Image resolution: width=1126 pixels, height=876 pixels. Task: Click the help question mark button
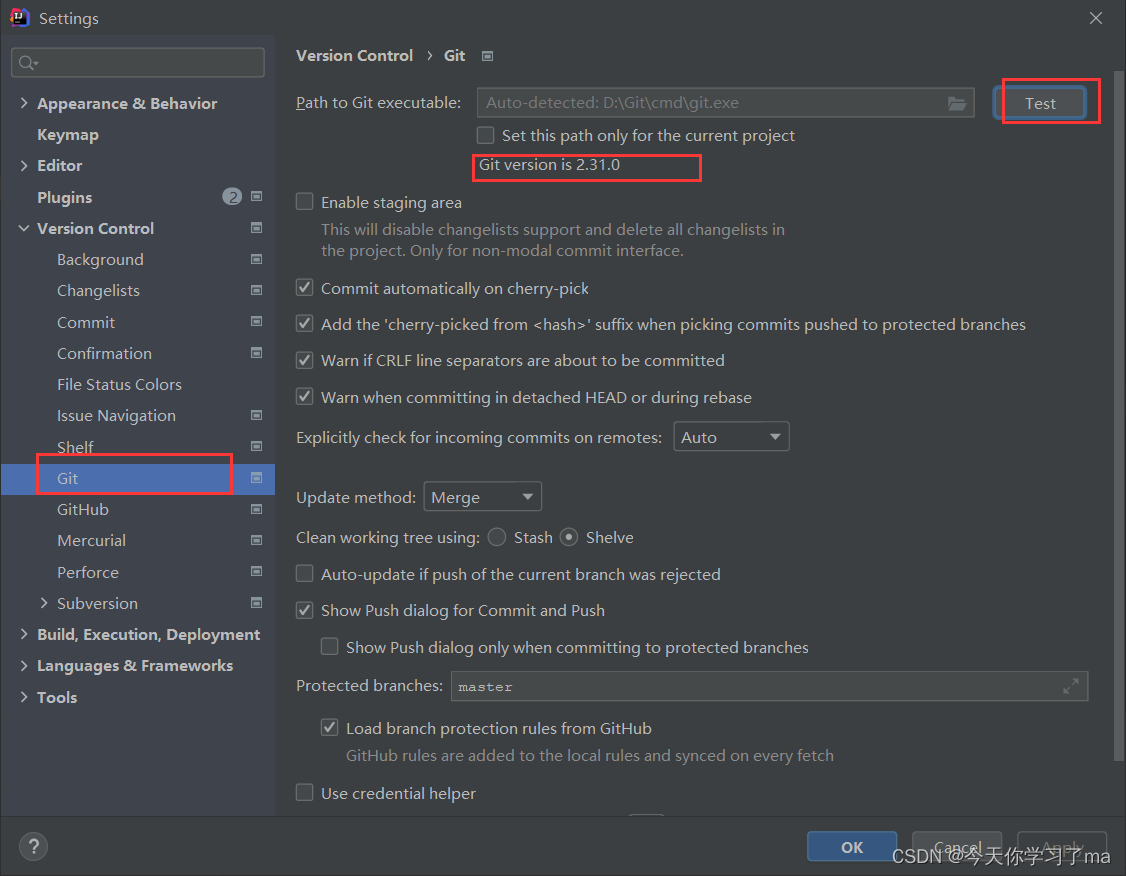pyautogui.click(x=33, y=846)
